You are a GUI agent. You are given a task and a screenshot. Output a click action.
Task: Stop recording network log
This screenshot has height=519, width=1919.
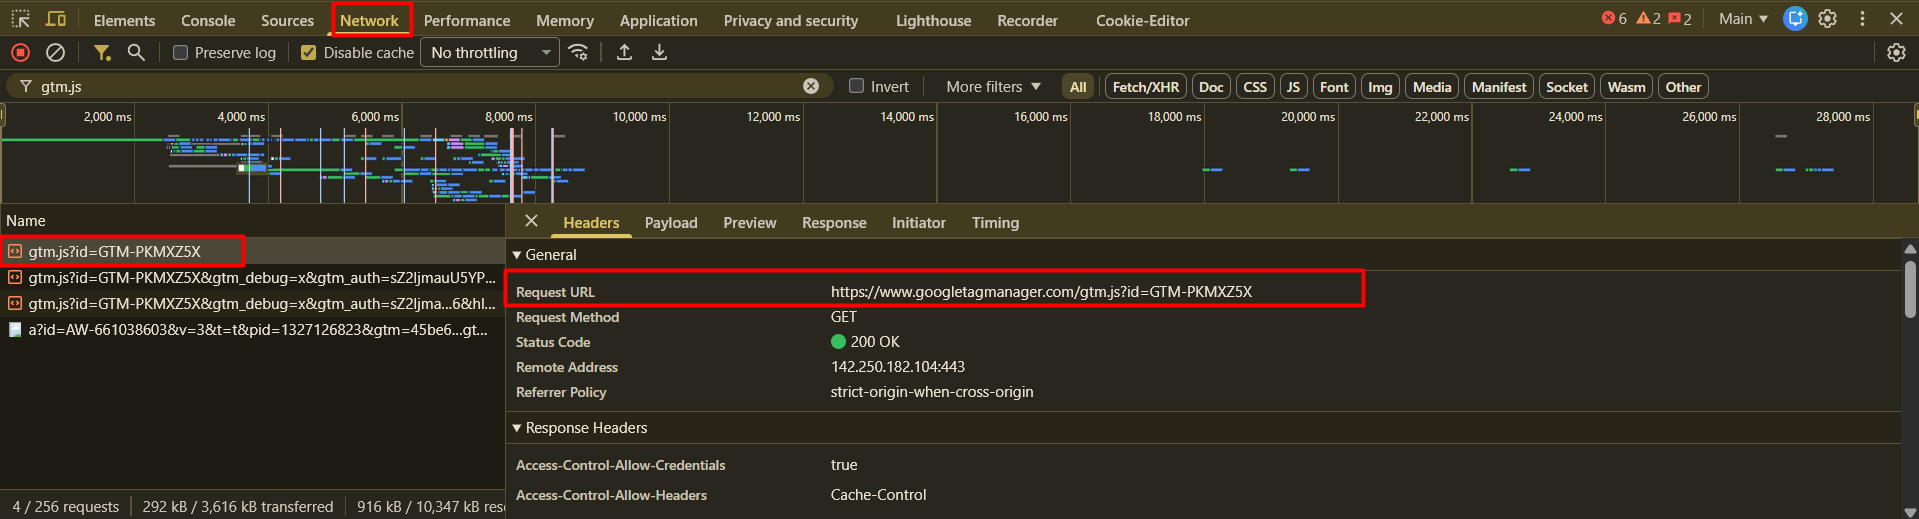pyautogui.click(x=20, y=52)
